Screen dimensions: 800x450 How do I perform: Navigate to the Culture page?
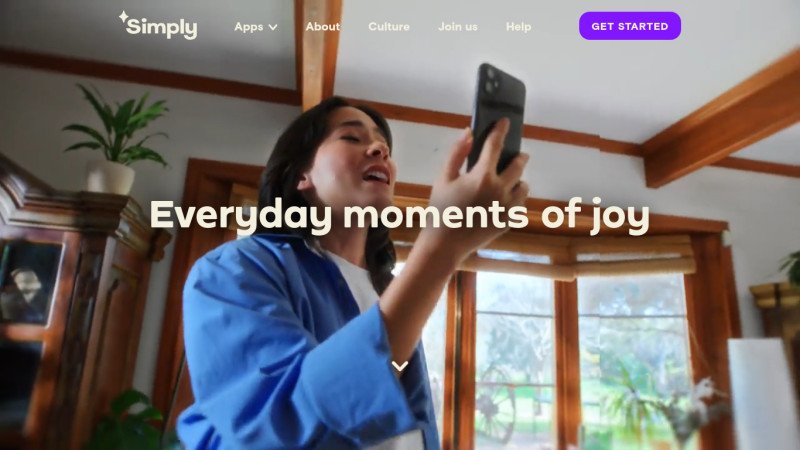pos(389,27)
